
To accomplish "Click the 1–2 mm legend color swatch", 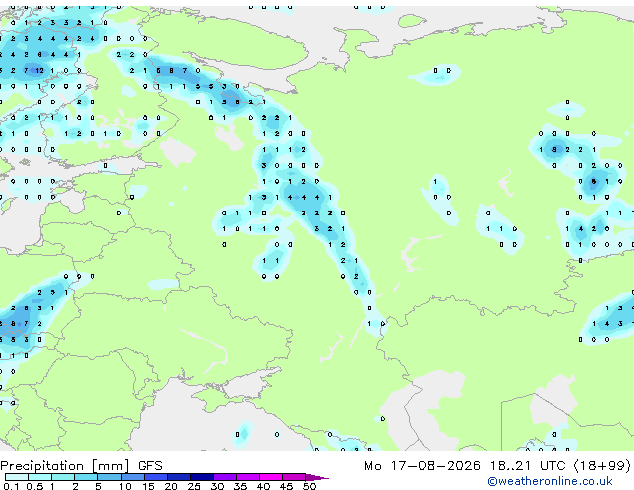I will tap(63, 477).
